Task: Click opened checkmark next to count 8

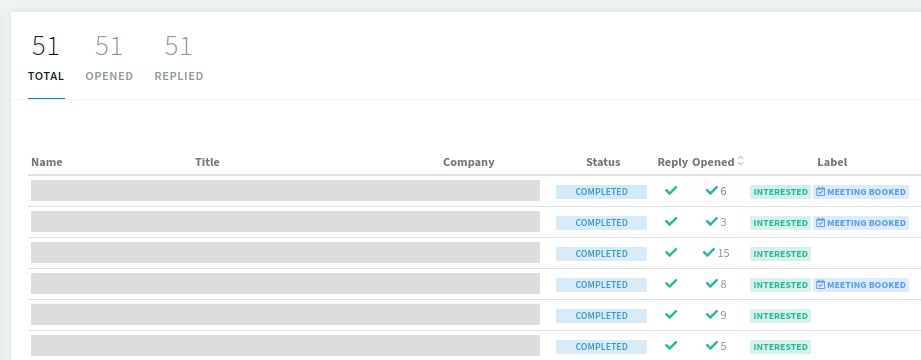Action: [x=712, y=283]
